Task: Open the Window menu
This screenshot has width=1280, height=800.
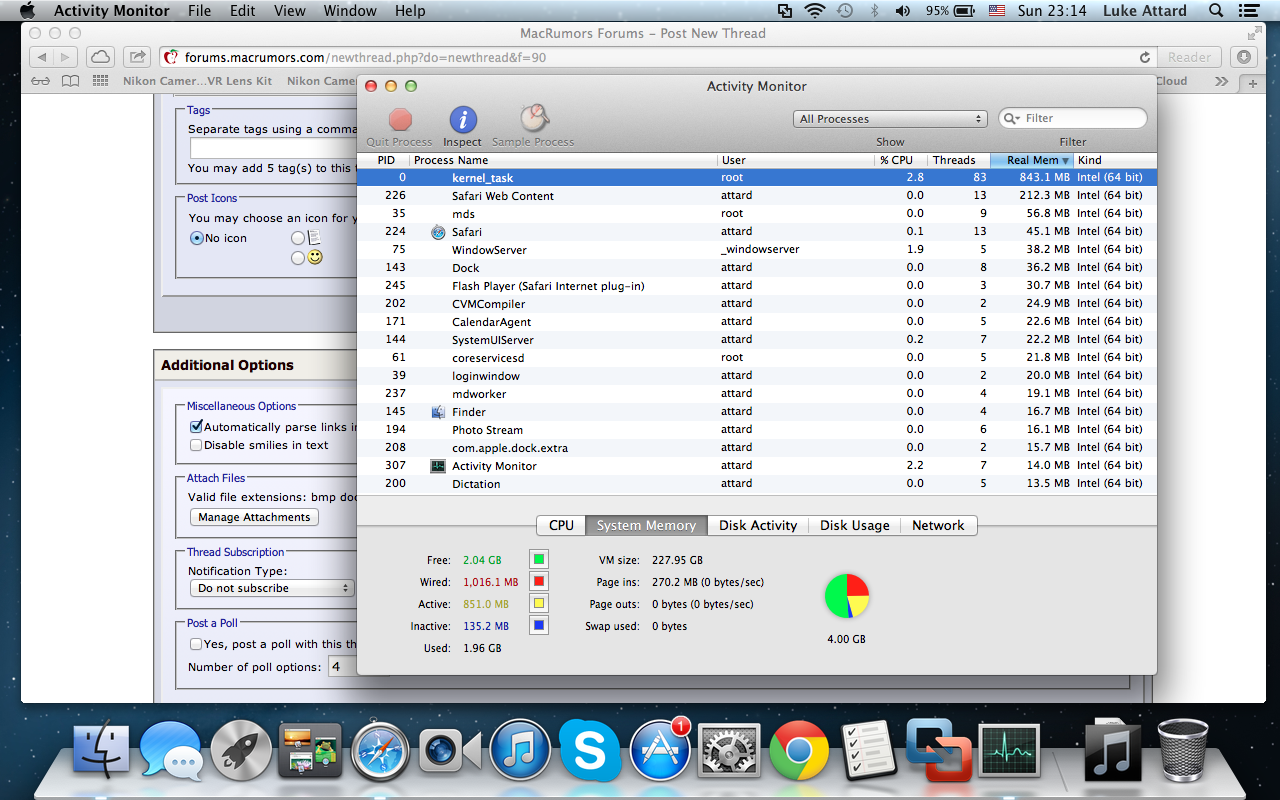Action: 350,11
